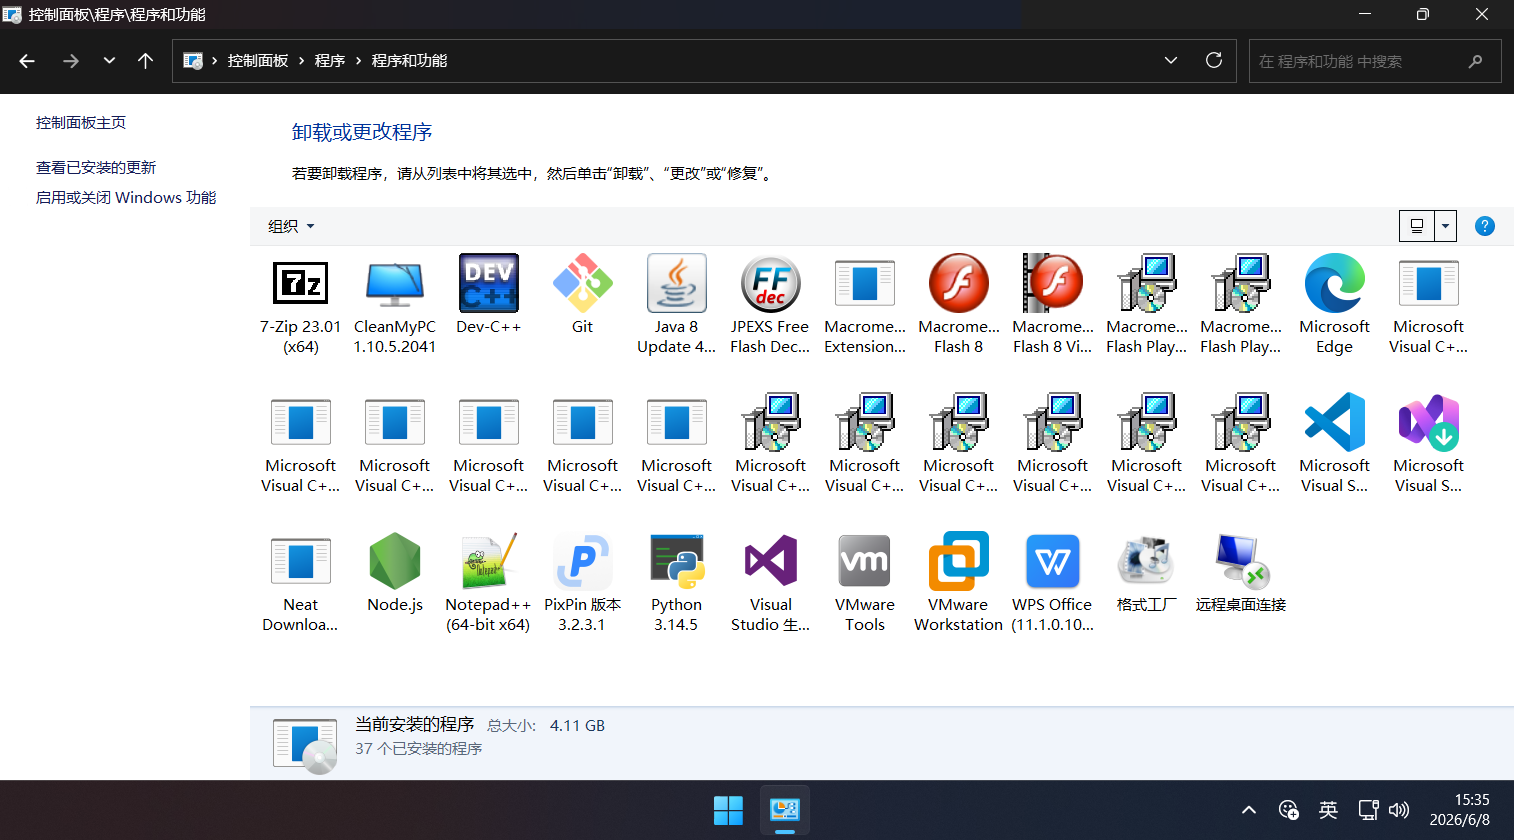Viewport: 1514px width, 840px height.
Task: Pick the Macromedia Flash 8 program
Action: coord(959,304)
